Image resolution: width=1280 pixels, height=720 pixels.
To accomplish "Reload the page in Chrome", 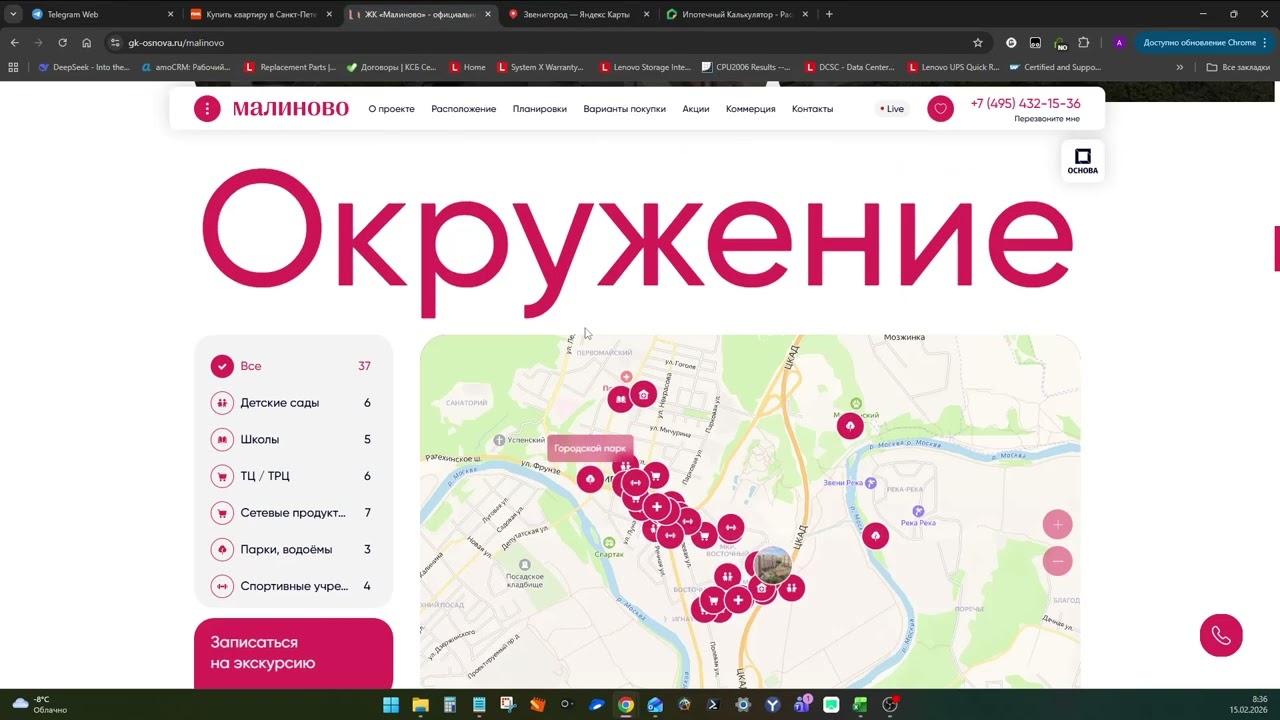I will coord(62,43).
